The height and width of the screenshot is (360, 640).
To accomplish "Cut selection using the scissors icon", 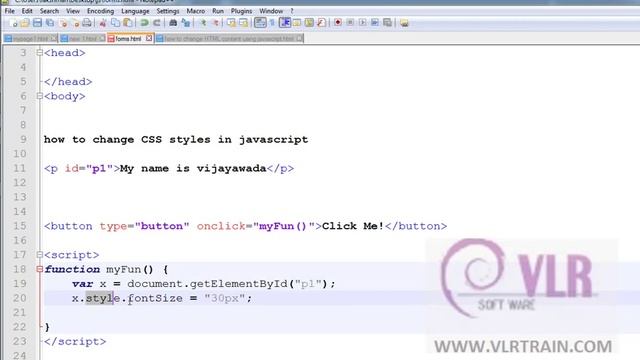I will click(103, 23).
